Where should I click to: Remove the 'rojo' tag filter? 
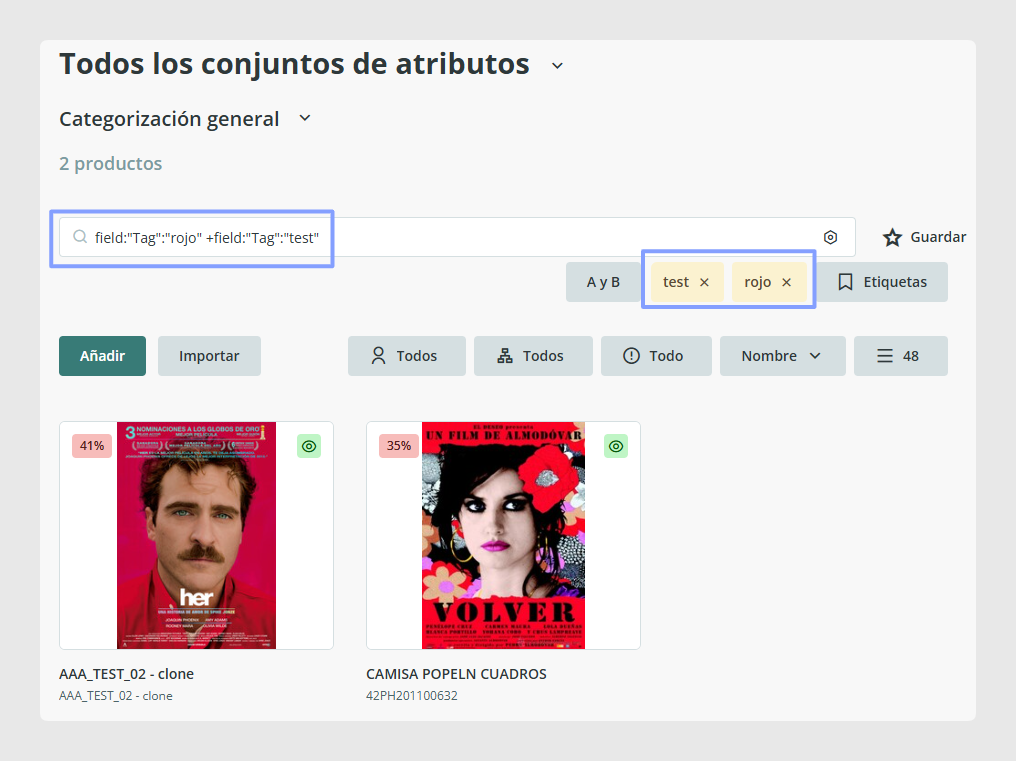786,282
